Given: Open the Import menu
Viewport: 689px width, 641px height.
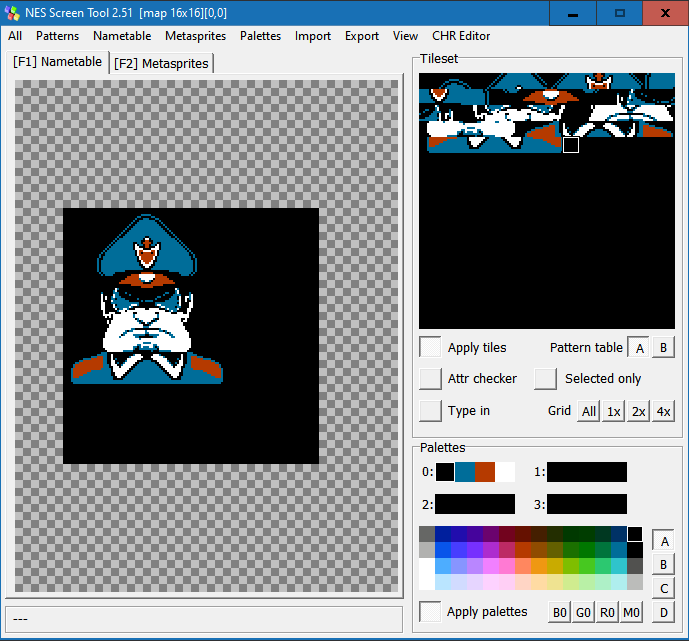Looking at the screenshot, I should pyautogui.click(x=313, y=36).
